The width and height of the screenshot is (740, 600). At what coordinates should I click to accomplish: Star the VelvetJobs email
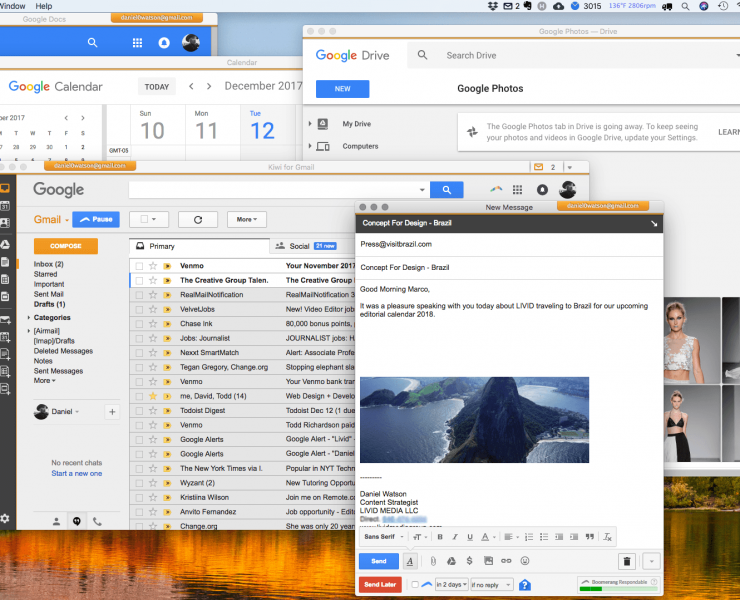[153, 309]
